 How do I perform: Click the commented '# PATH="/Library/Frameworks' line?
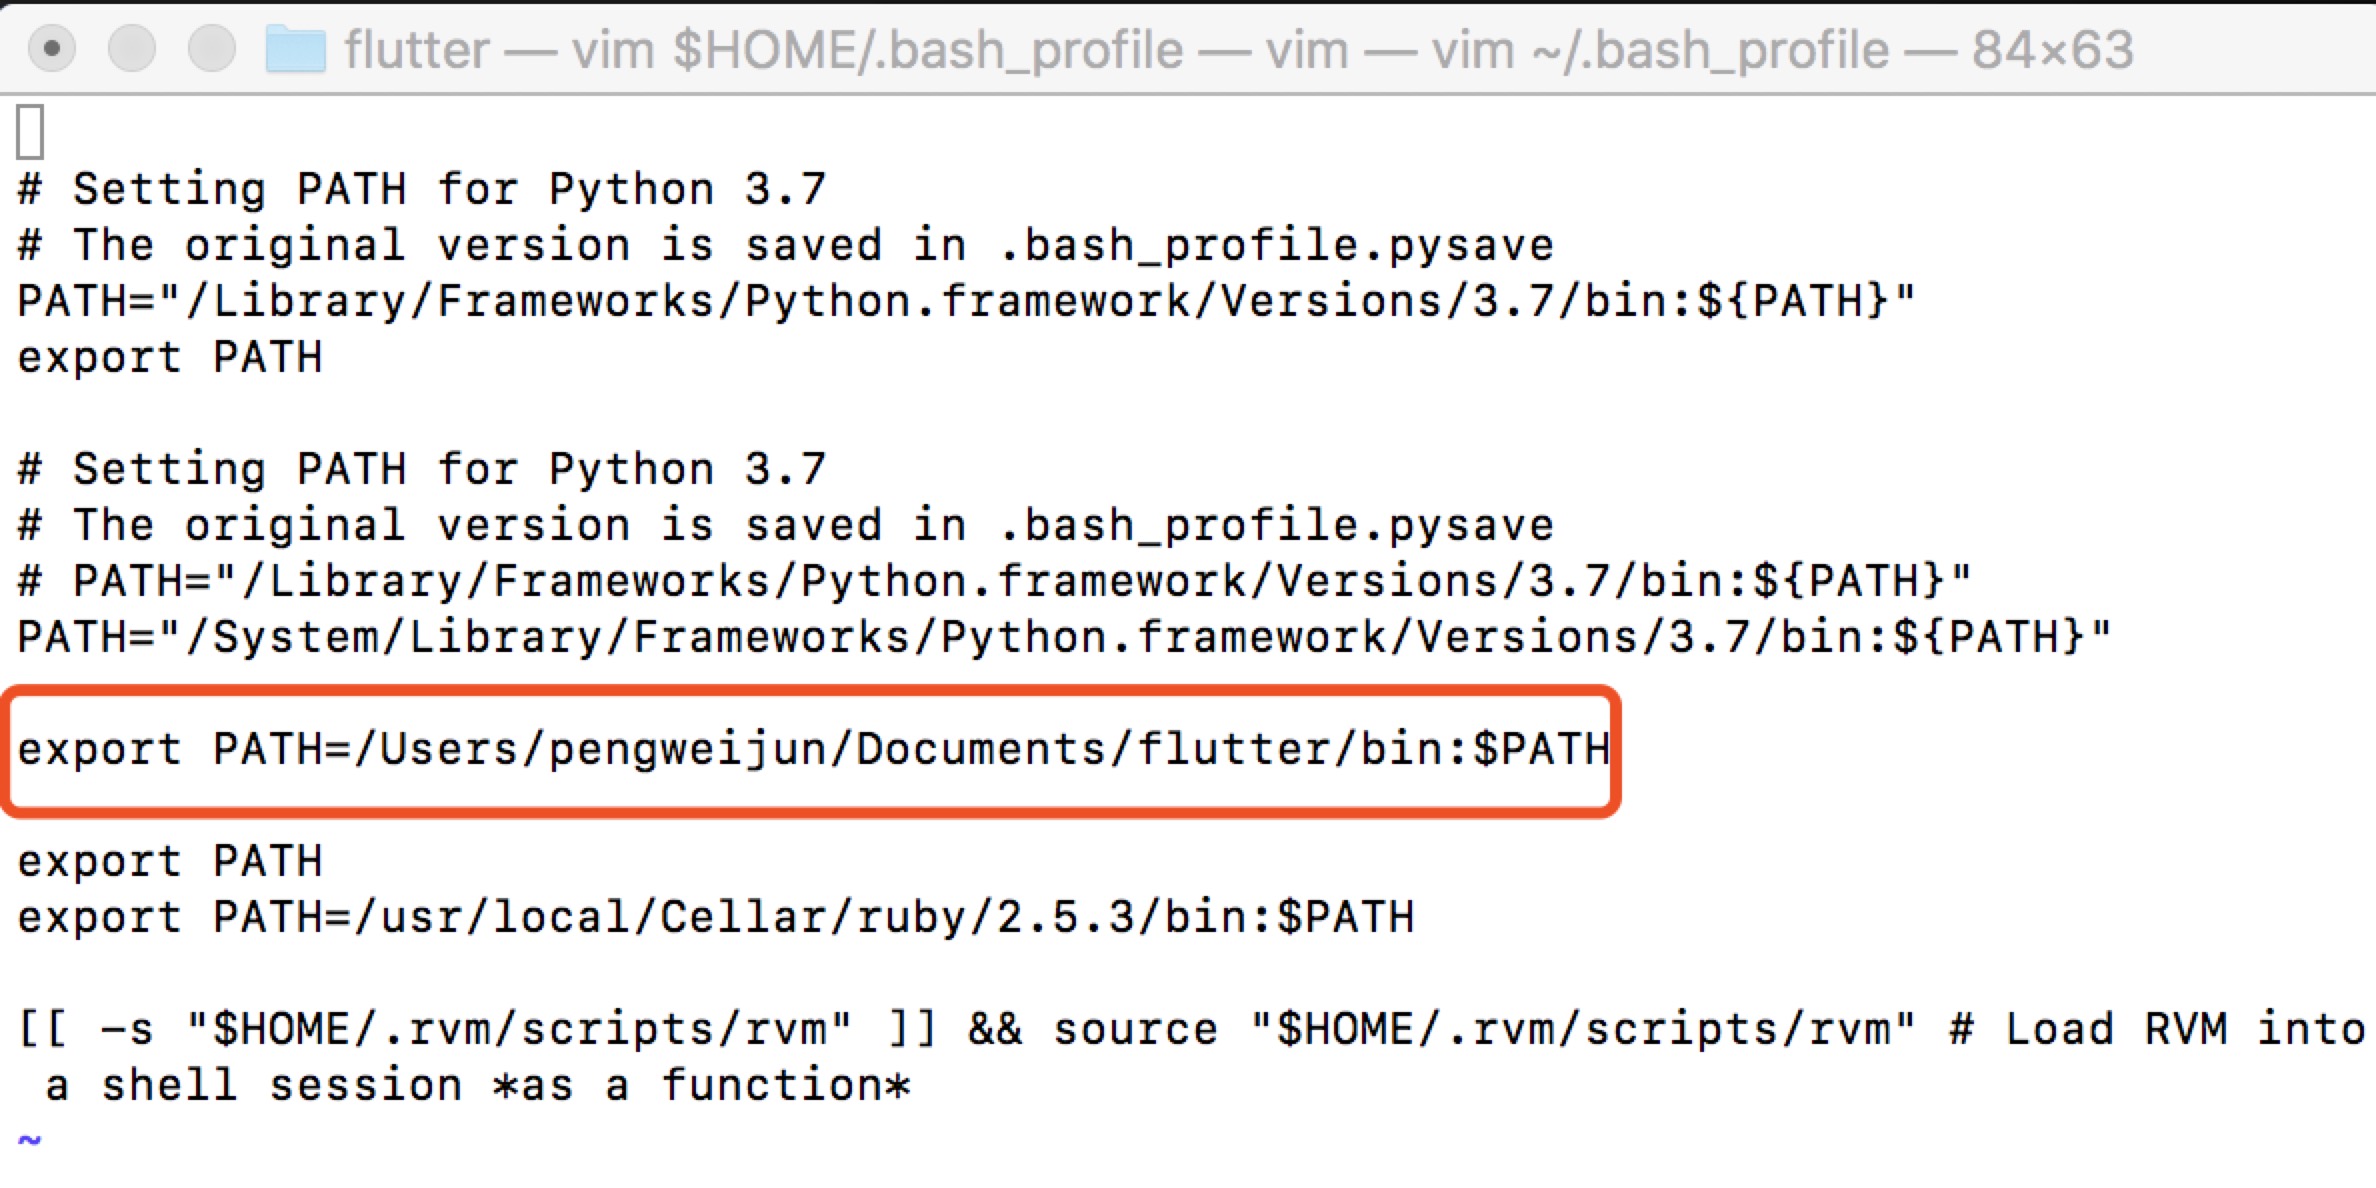click(x=994, y=582)
